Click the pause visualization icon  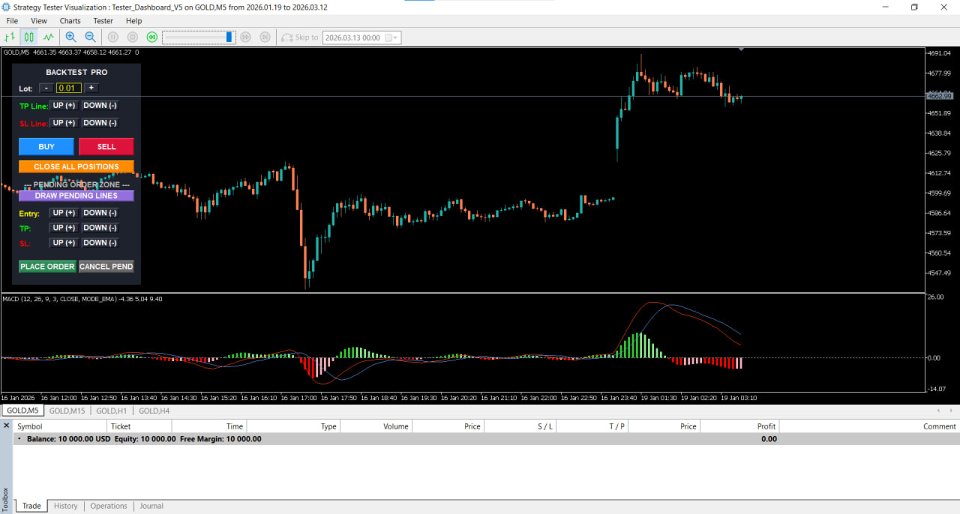pyautogui.click(x=113, y=37)
